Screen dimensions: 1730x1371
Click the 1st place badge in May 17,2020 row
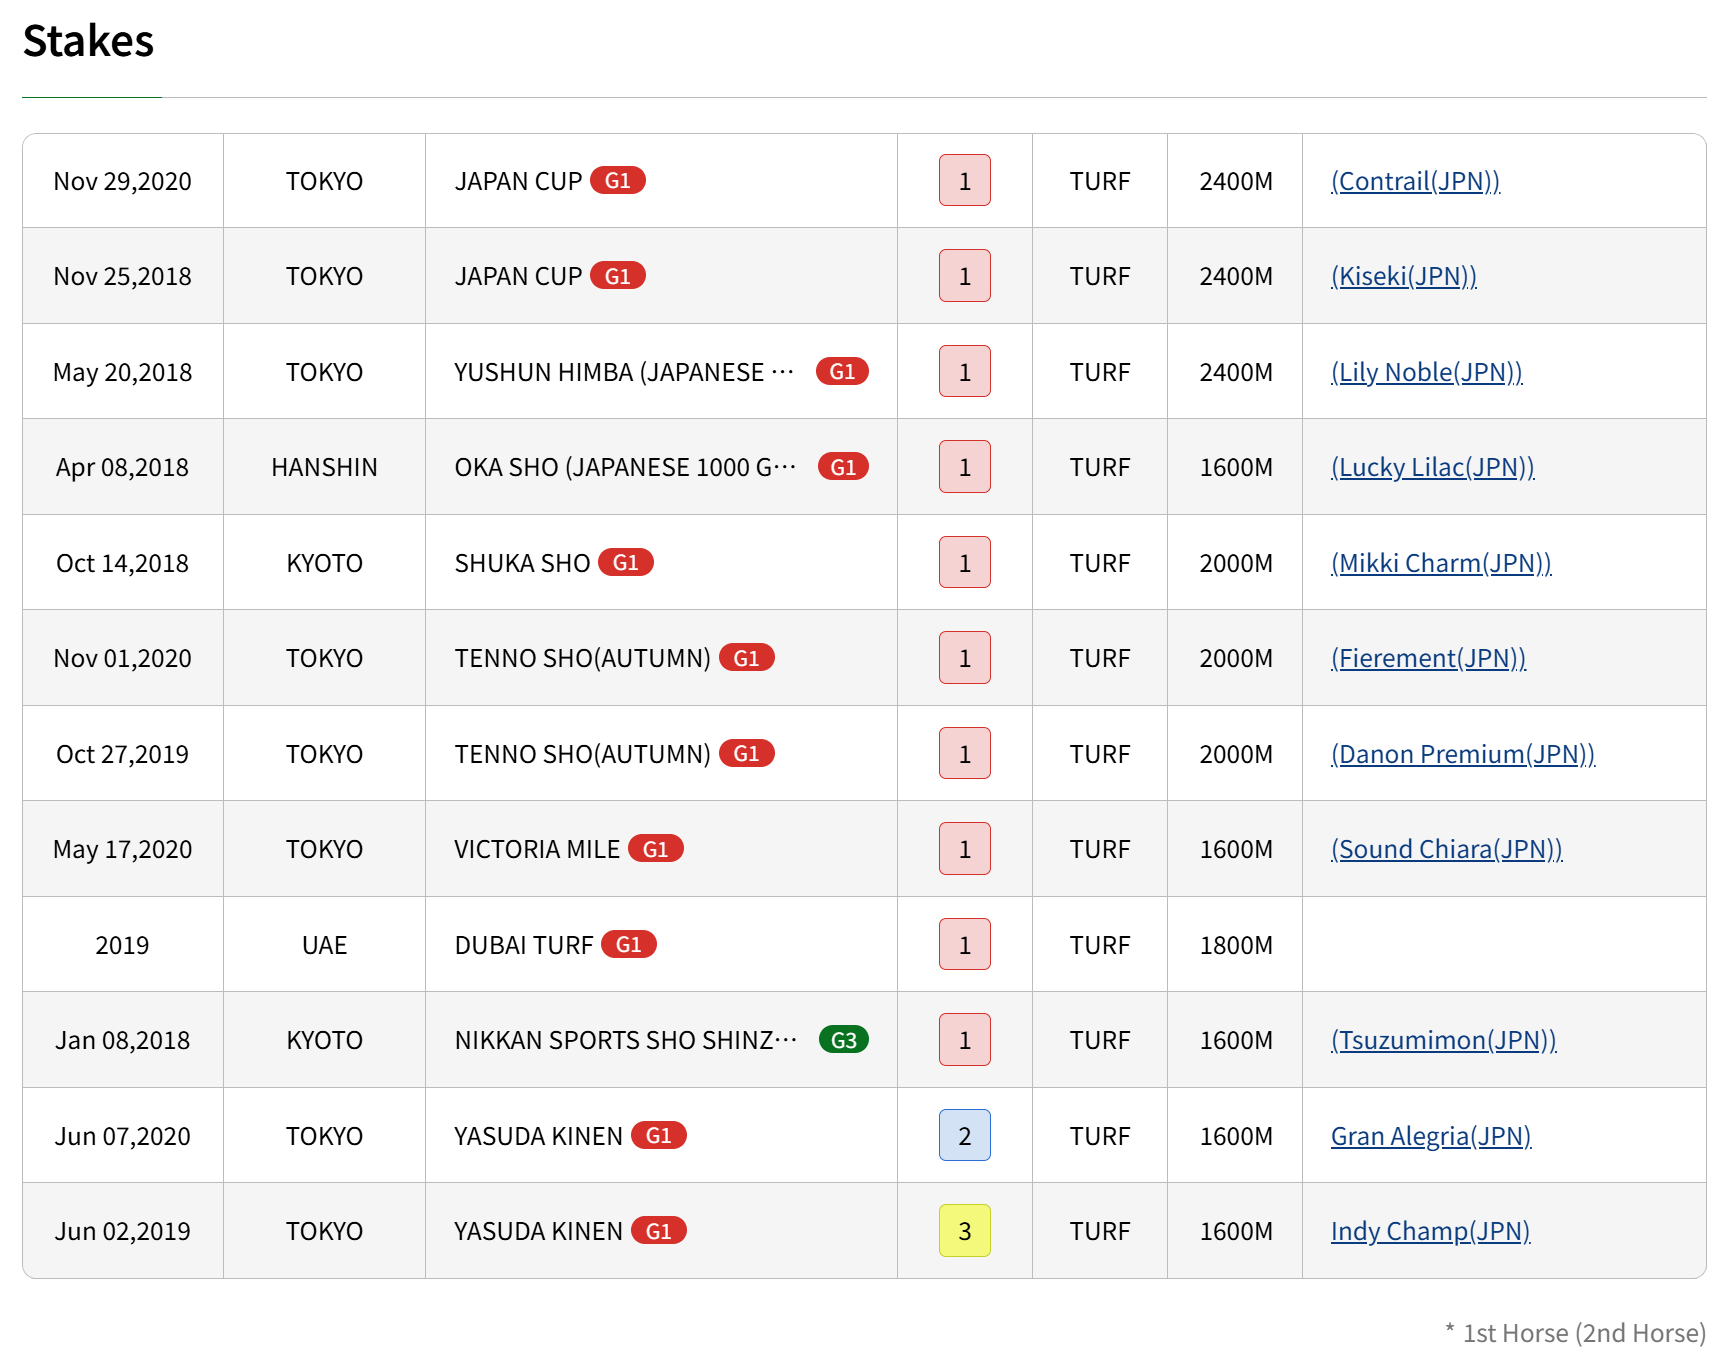(x=965, y=848)
